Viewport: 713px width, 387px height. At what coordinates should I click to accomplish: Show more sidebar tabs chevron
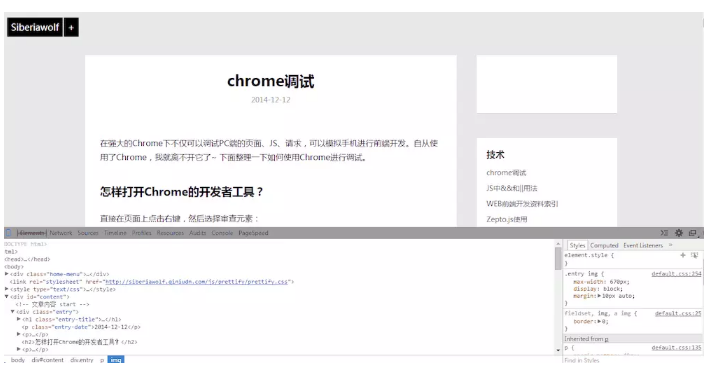tap(670, 245)
